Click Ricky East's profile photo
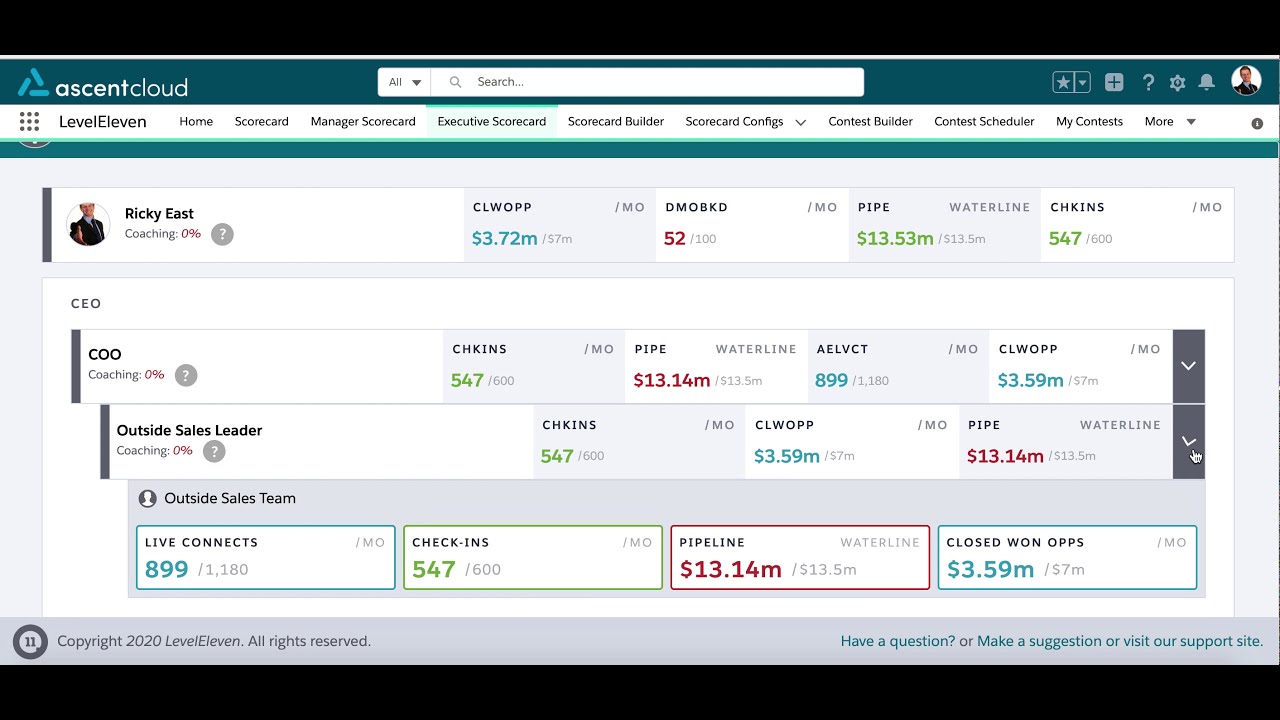 pos(88,224)
